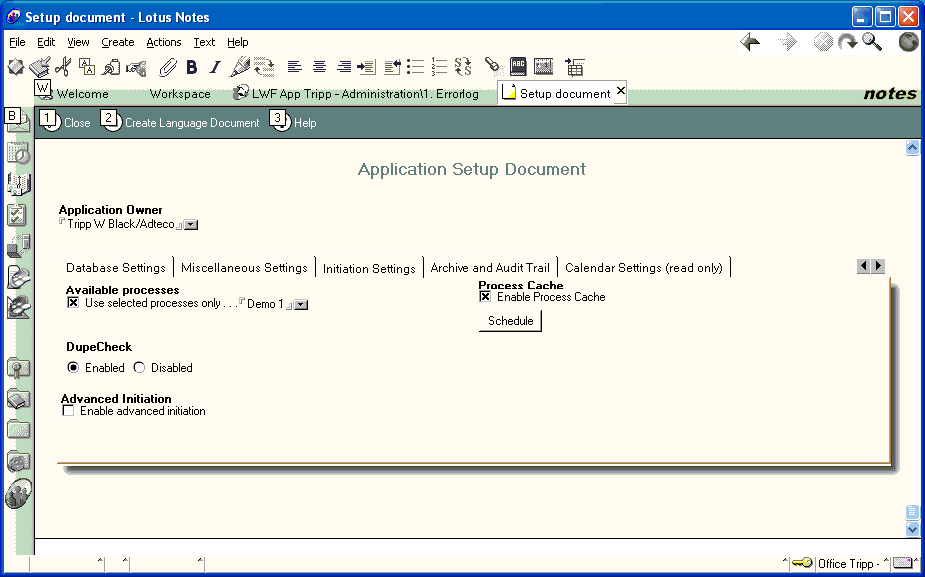Screen dimensions: 925x577
Task: Toggle bold text formatting
Action: pos(191,67)
